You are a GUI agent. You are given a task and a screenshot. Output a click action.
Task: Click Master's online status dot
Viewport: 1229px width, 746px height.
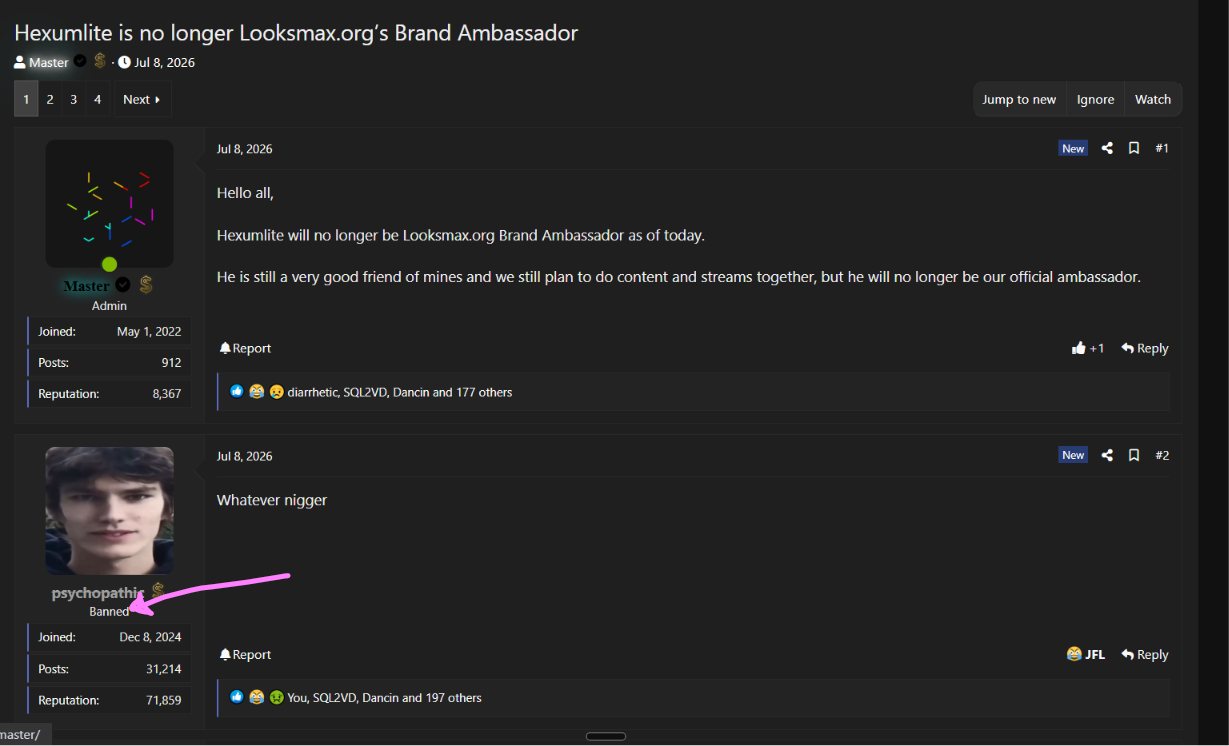109,265
